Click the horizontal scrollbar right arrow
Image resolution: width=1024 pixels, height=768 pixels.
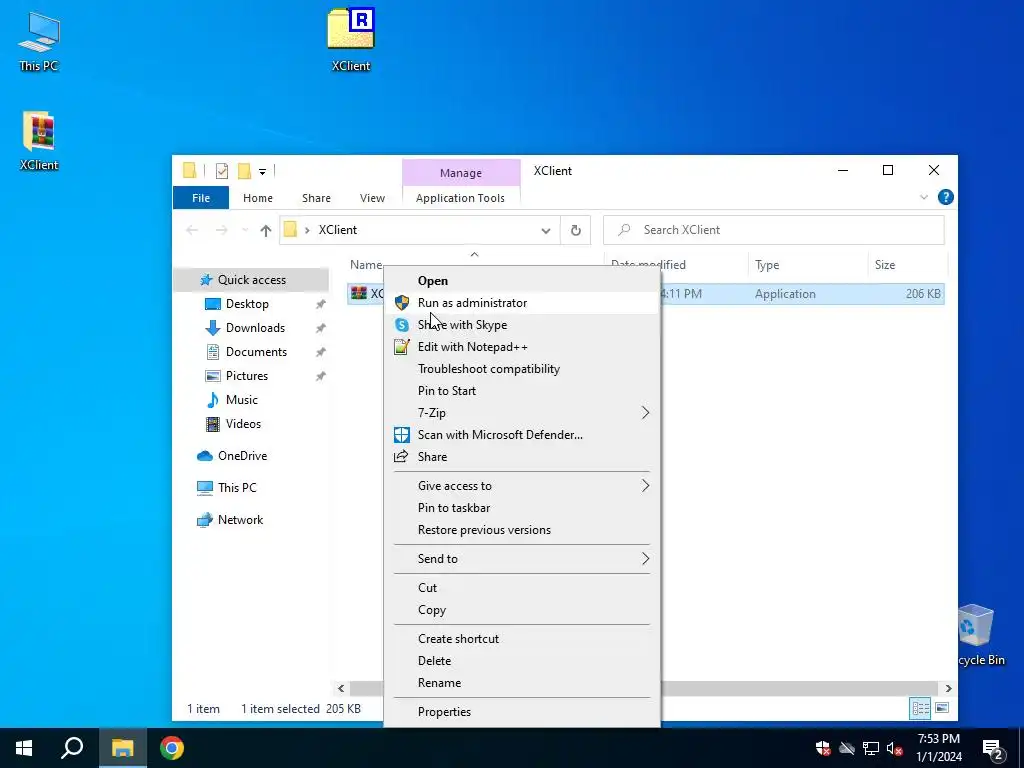(x=948, y=688)
